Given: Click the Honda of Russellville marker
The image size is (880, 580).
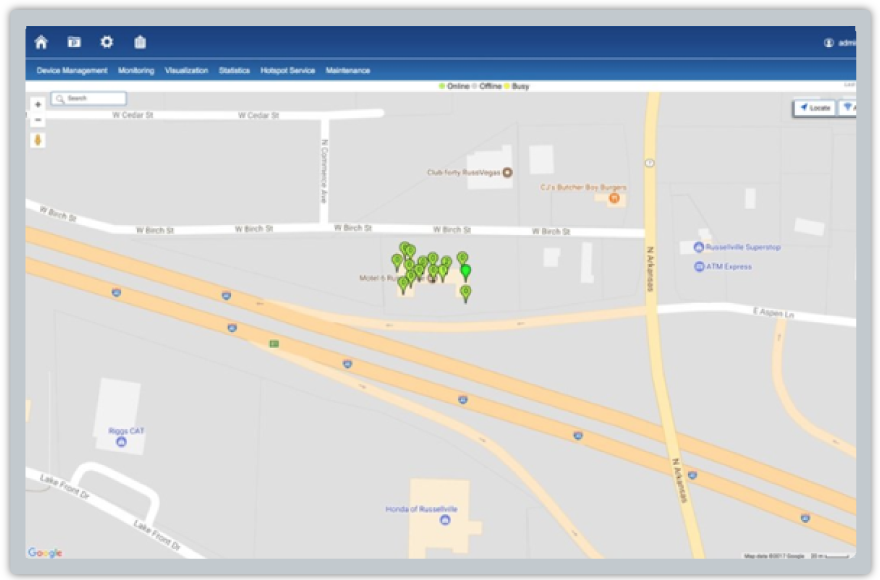Looking at the screenshot, I should click(445, 520).
